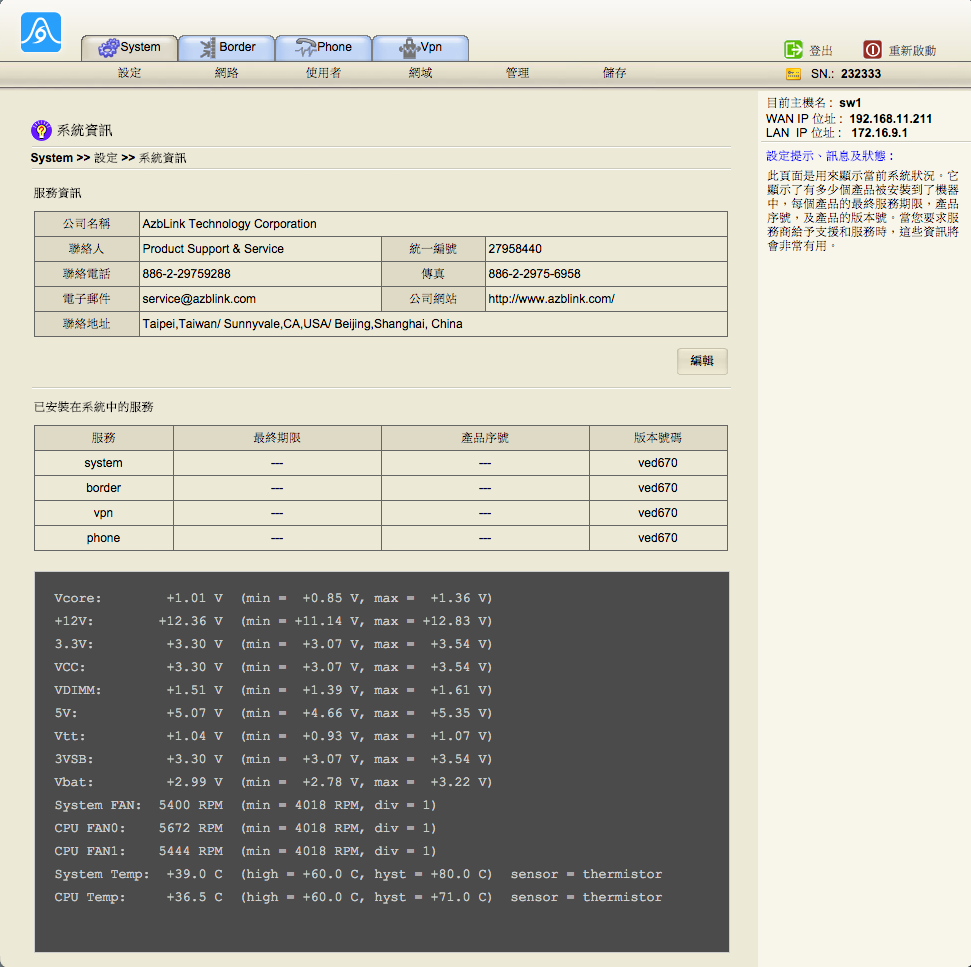Open the 網路 submenu
The width and height of the screenshot is (971, 967).
click(227, 73)
